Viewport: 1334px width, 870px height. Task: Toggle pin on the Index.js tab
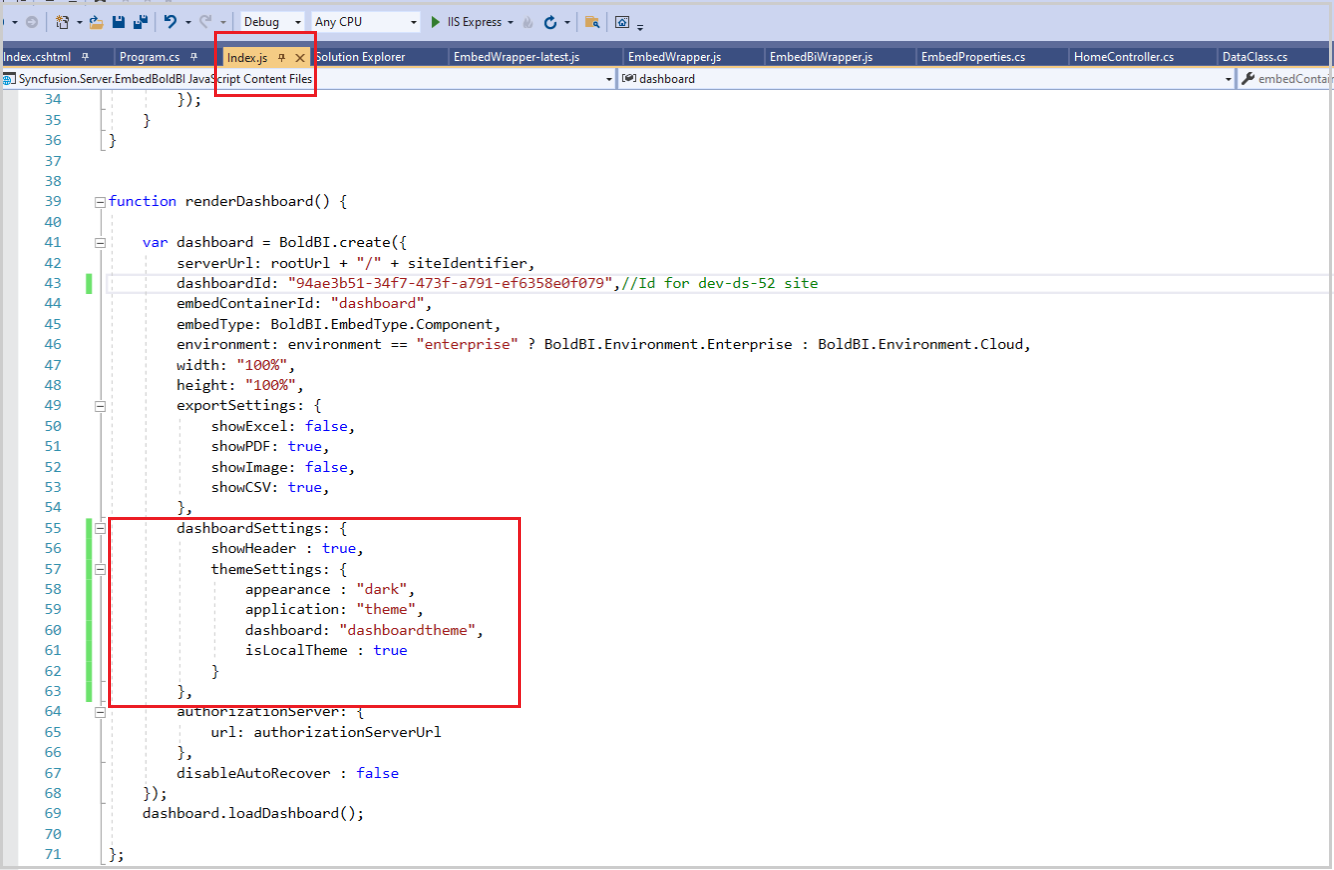pos(281,57)
